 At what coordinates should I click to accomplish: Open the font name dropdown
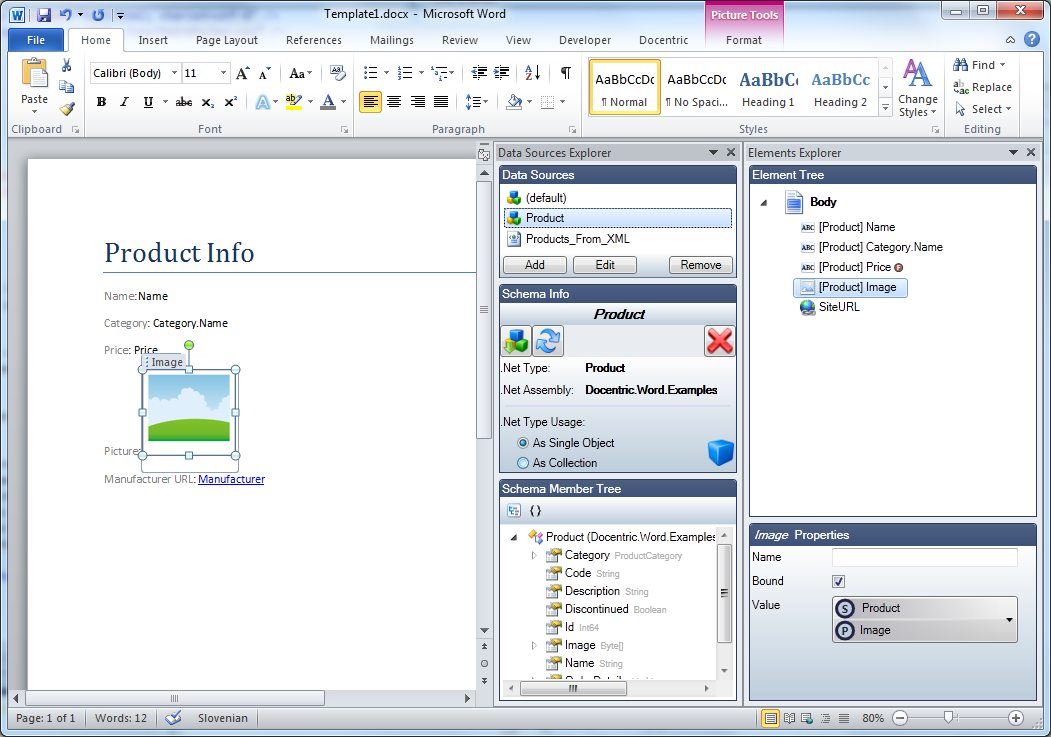click(174, 73)
